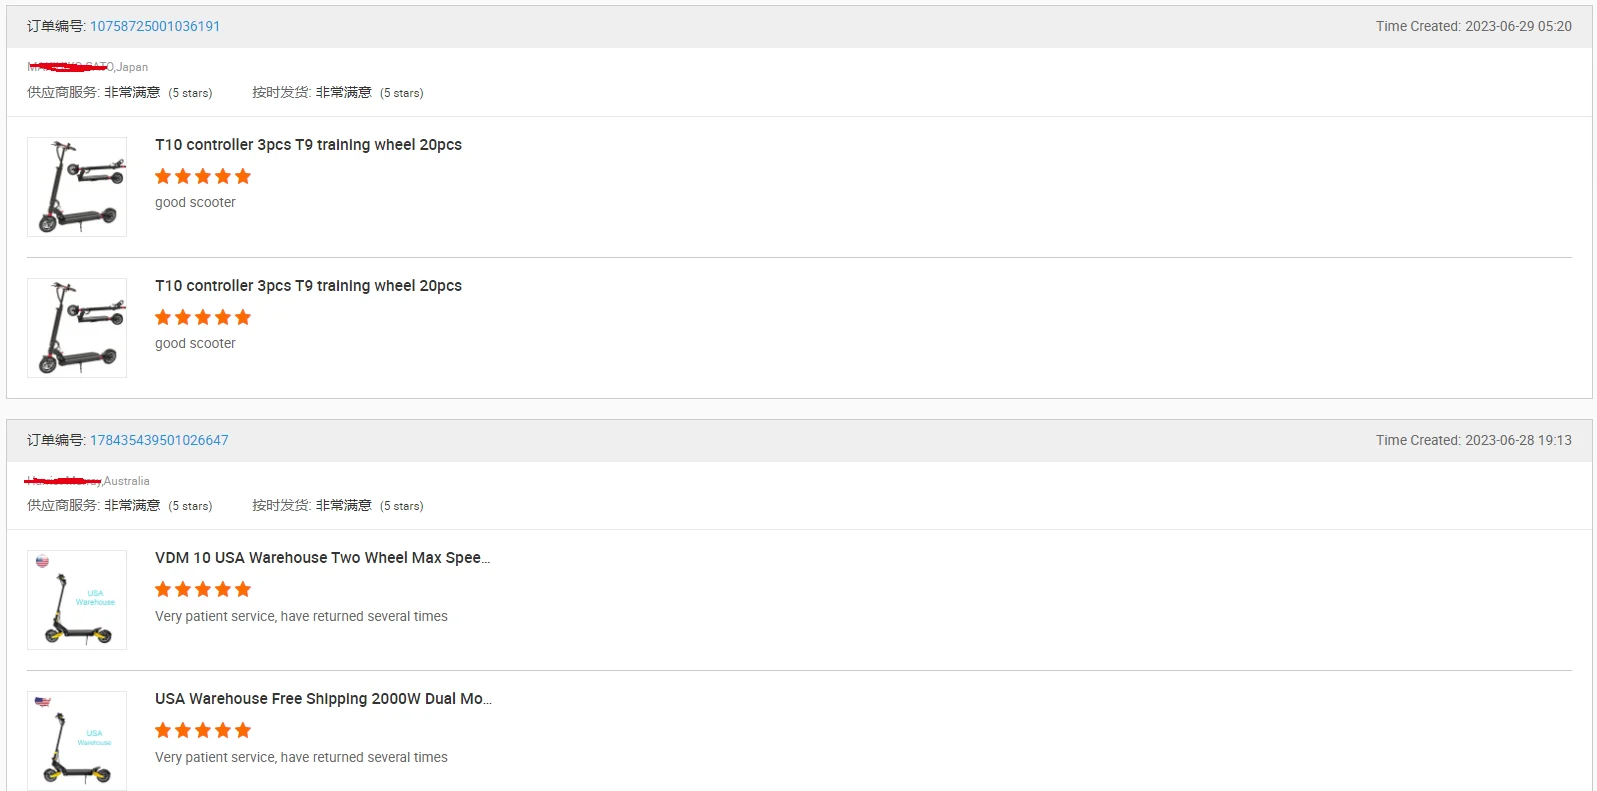Open order number 10758725001036191 link
This screenshot has height=791, width=1597.
tap(155, 27)
